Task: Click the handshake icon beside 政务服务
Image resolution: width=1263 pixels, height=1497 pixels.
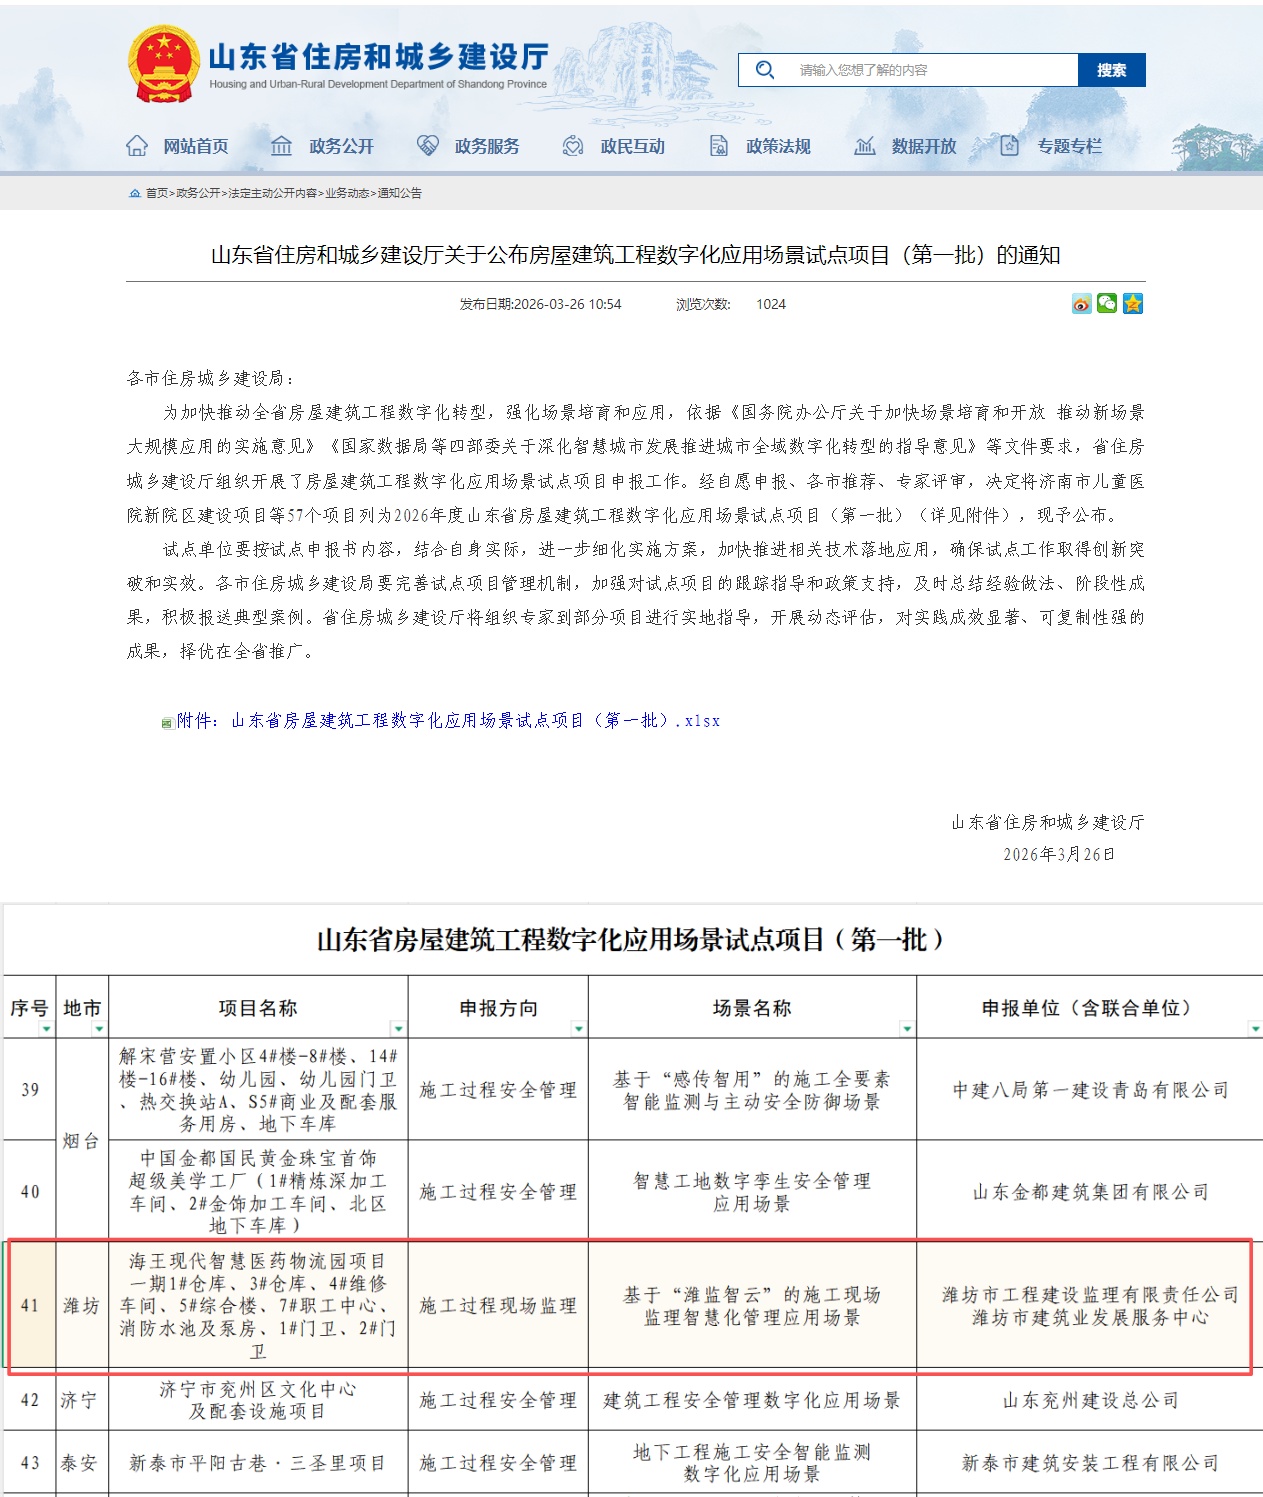Action: [x=428, y=145]
